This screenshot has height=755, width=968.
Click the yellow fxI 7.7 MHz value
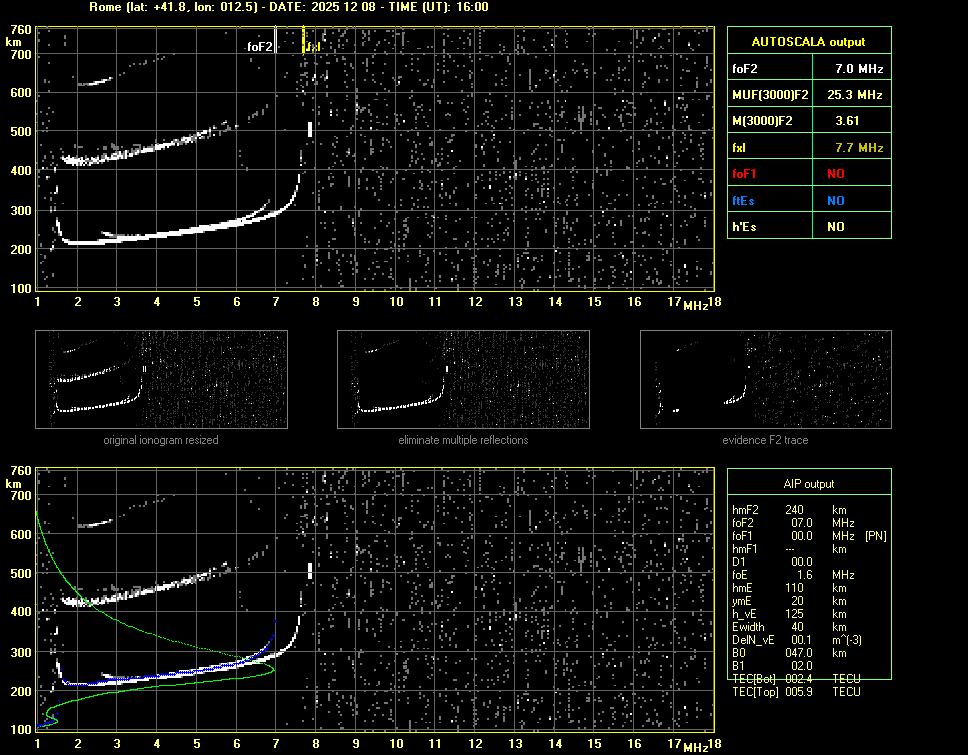point(859,148)
